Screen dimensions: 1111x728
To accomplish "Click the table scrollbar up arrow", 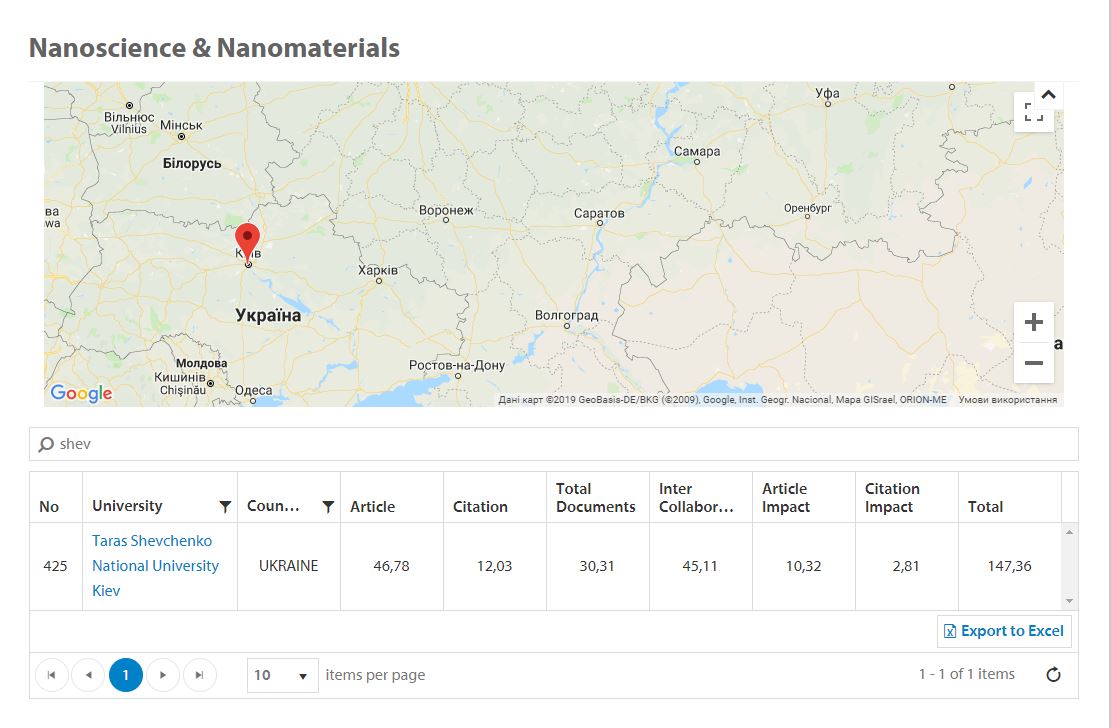I will pos(1069,532).
